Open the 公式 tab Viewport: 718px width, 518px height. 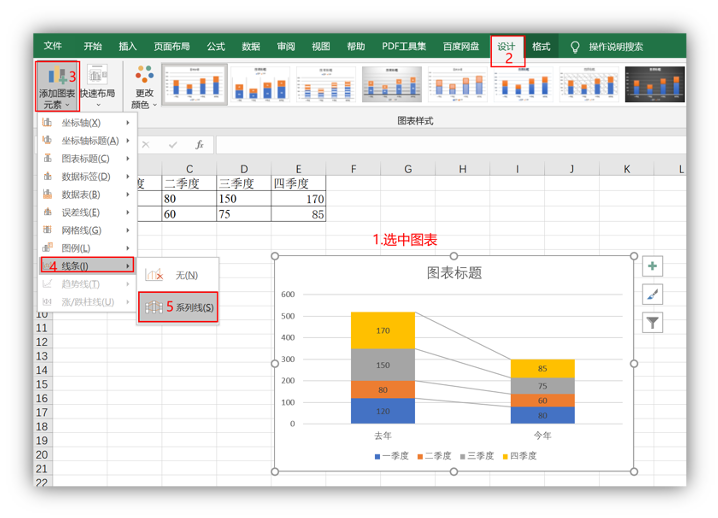tap(216, 46)
